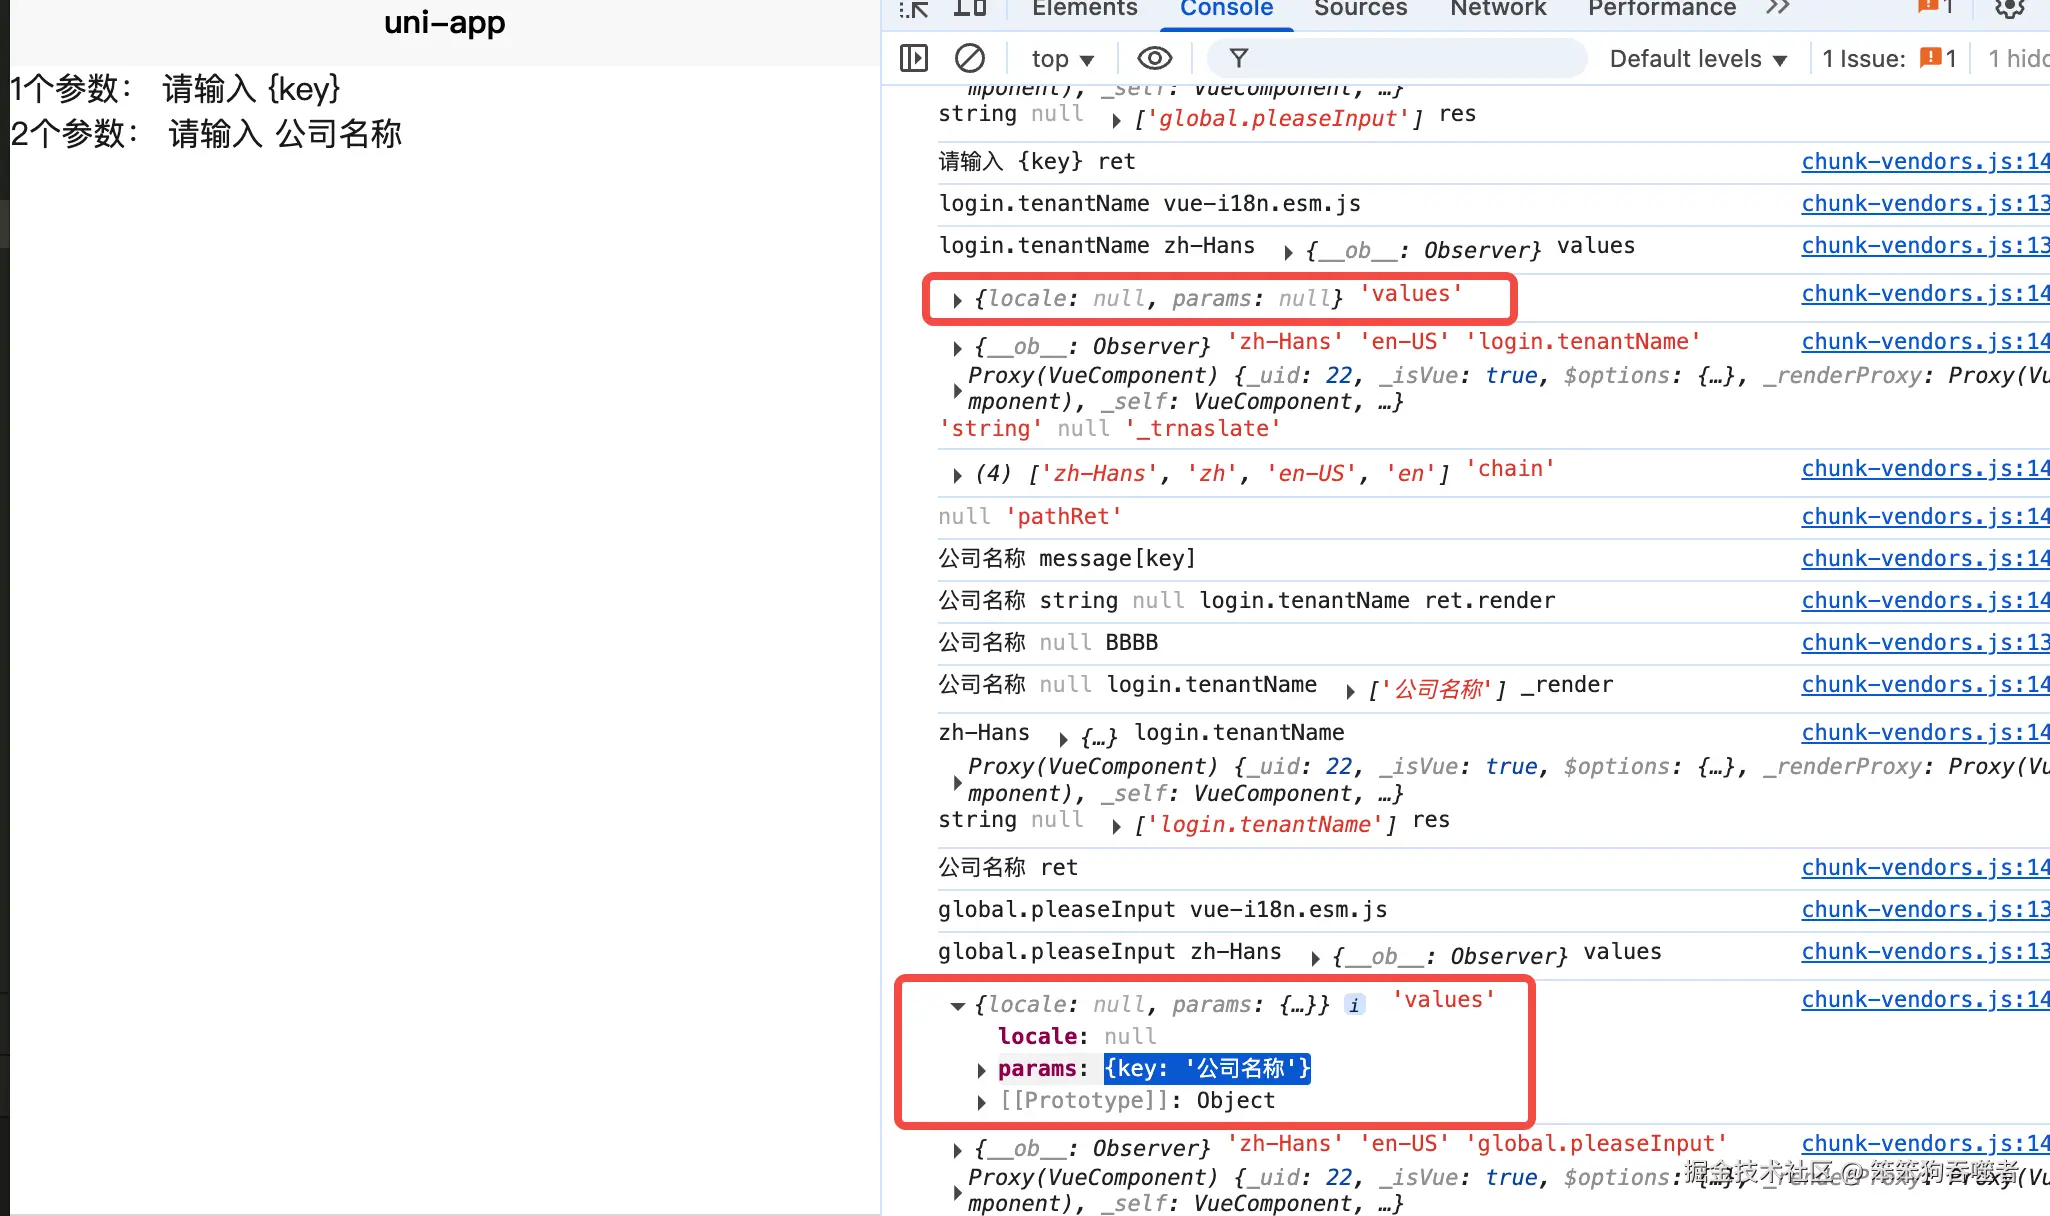Open the Default levels dropdown
2050x1216 pixels.
pos(1698,59)
